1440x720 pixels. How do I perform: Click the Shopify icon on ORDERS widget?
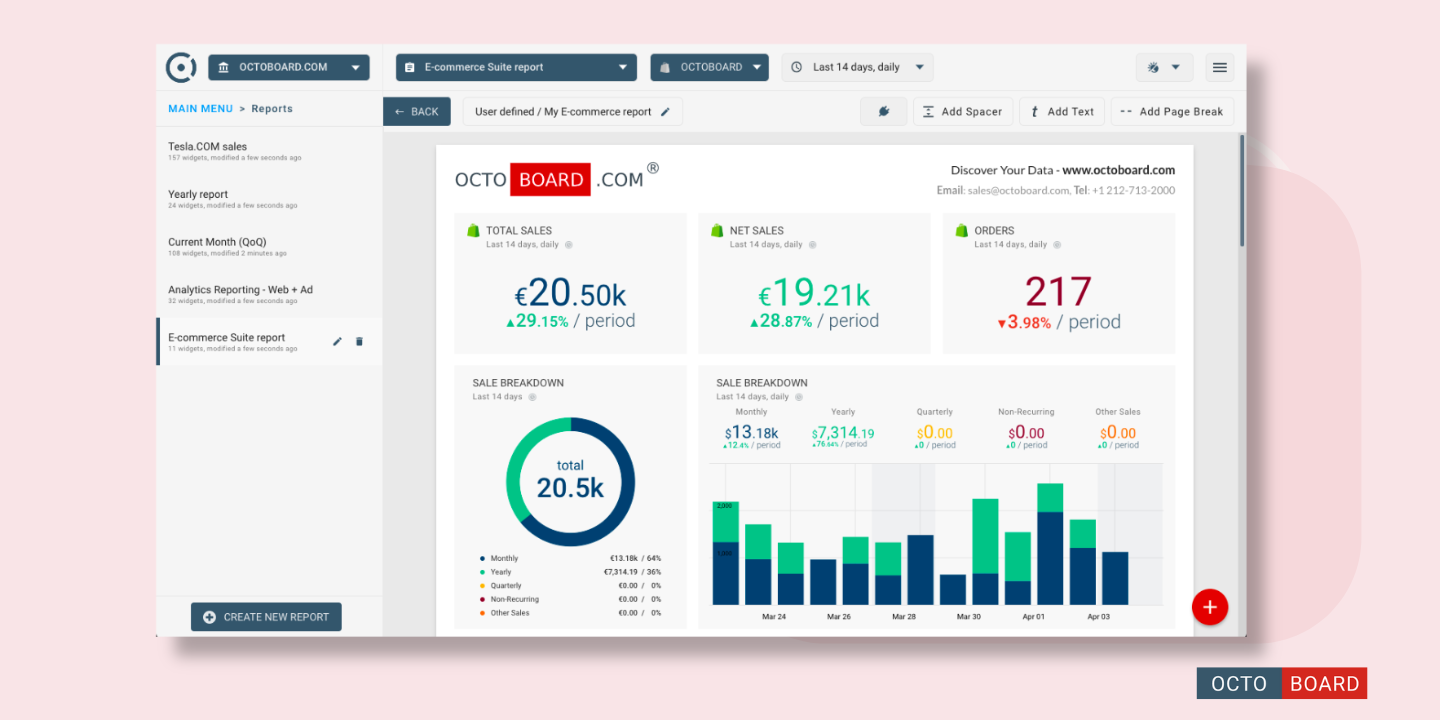coord(962,231)
